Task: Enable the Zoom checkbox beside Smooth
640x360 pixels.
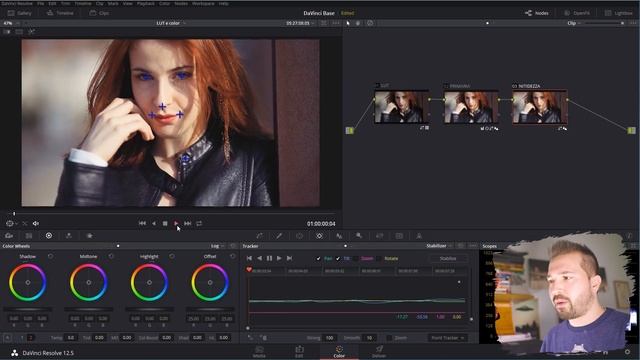Action: pos(389,338)
